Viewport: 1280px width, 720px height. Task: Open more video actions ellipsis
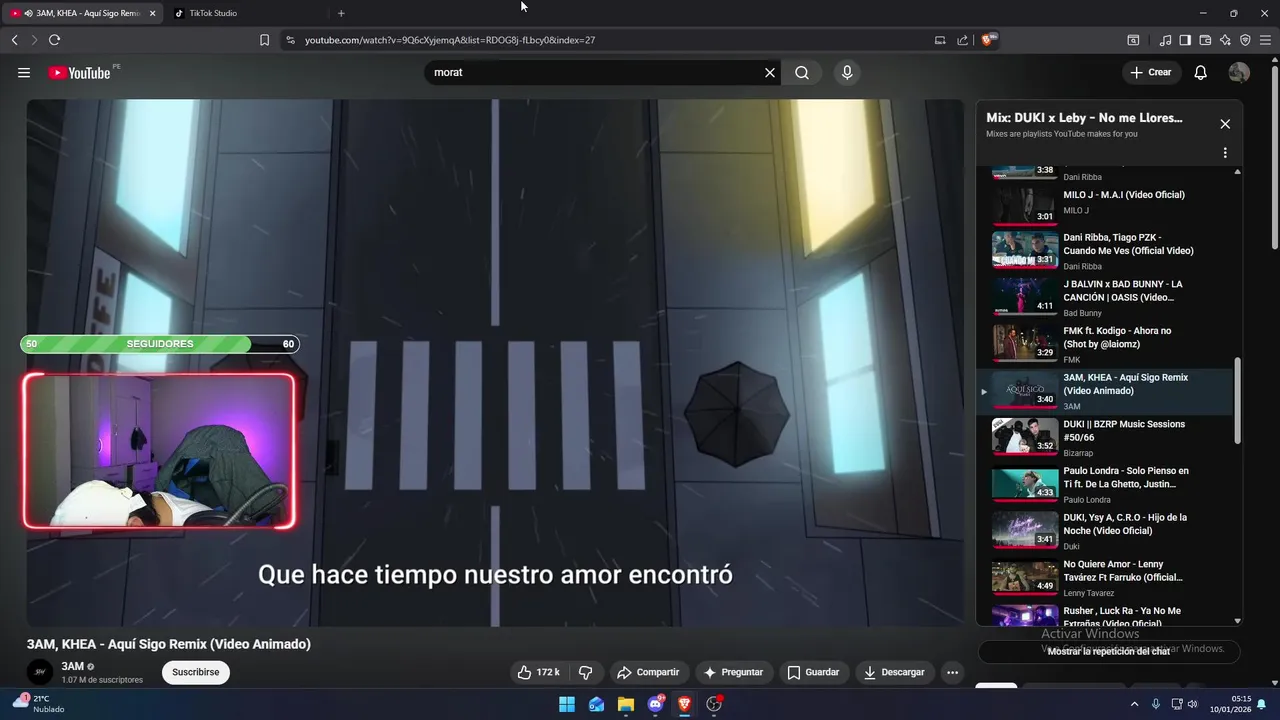[952, 672]
